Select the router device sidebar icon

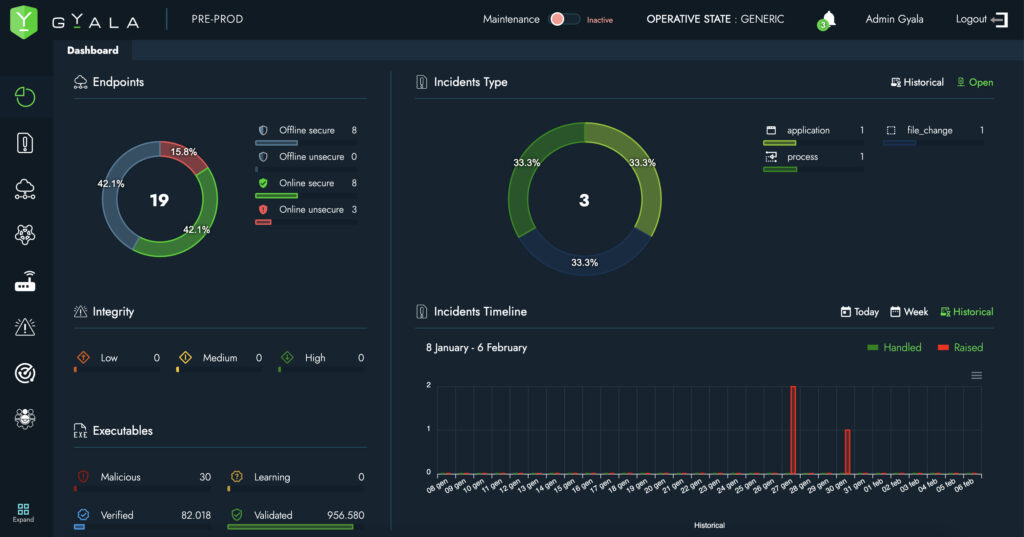(x=25, y=282)
